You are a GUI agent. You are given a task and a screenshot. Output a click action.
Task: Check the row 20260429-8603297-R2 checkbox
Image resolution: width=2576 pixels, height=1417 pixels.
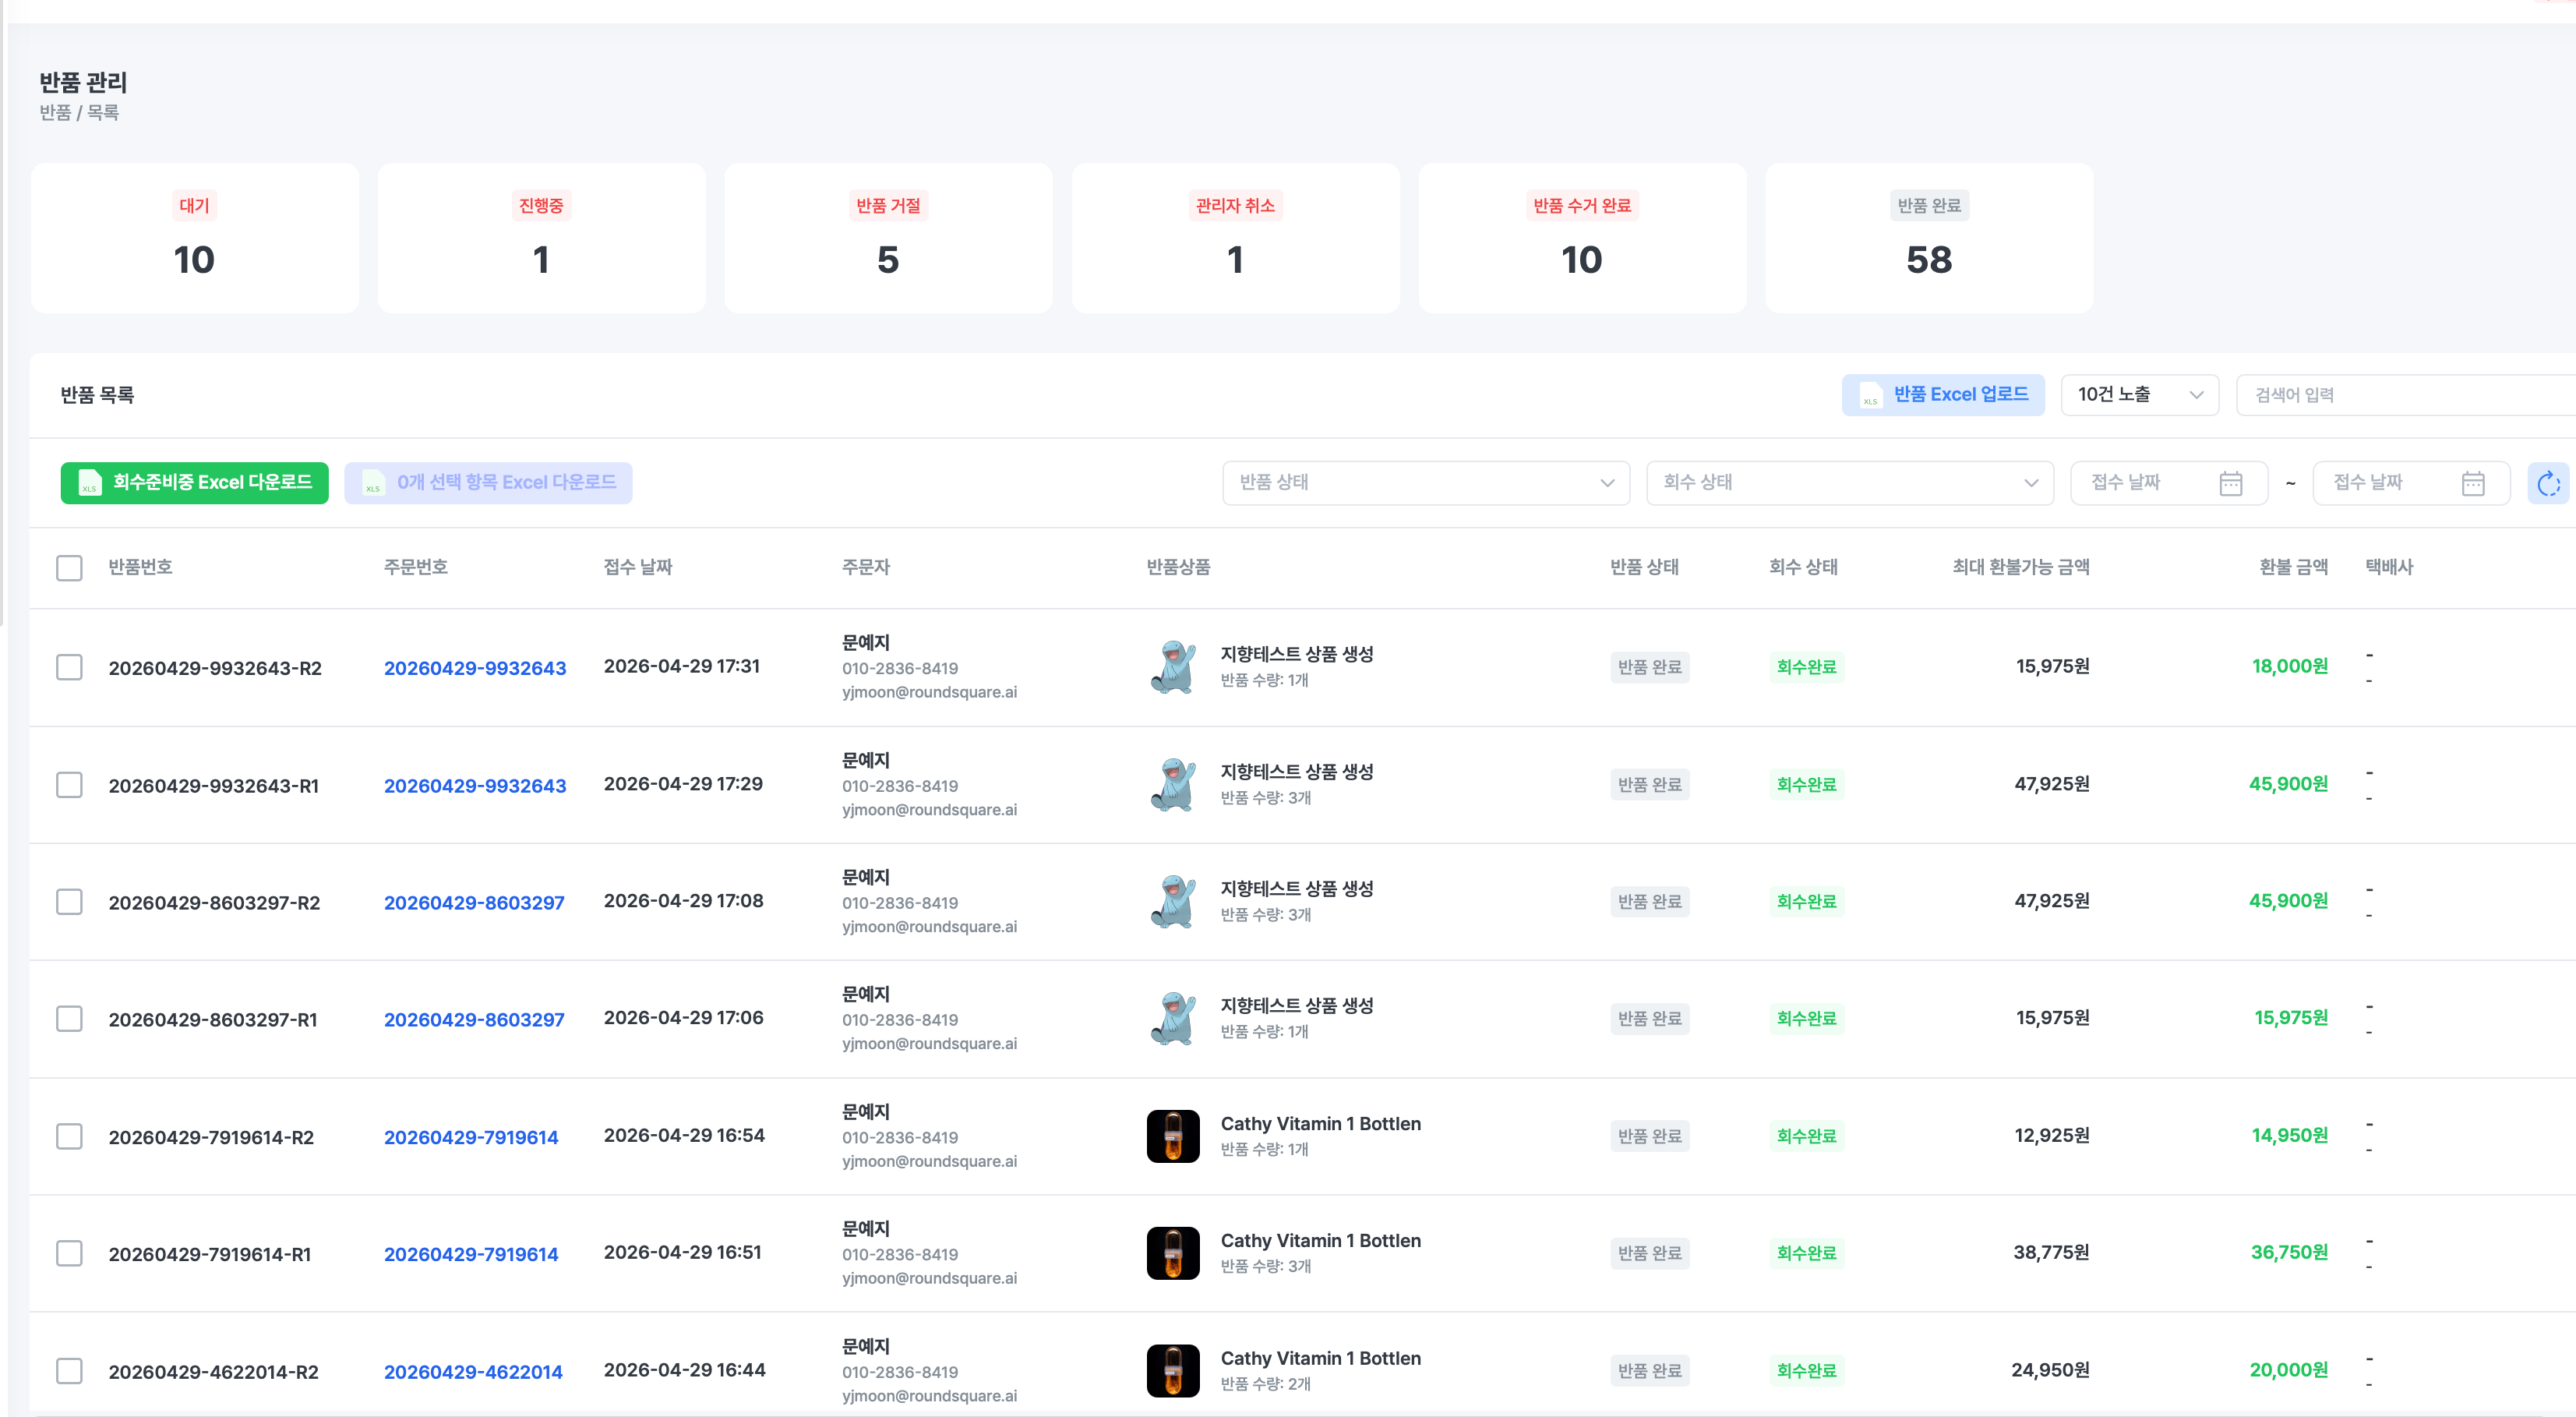(69, 902)
